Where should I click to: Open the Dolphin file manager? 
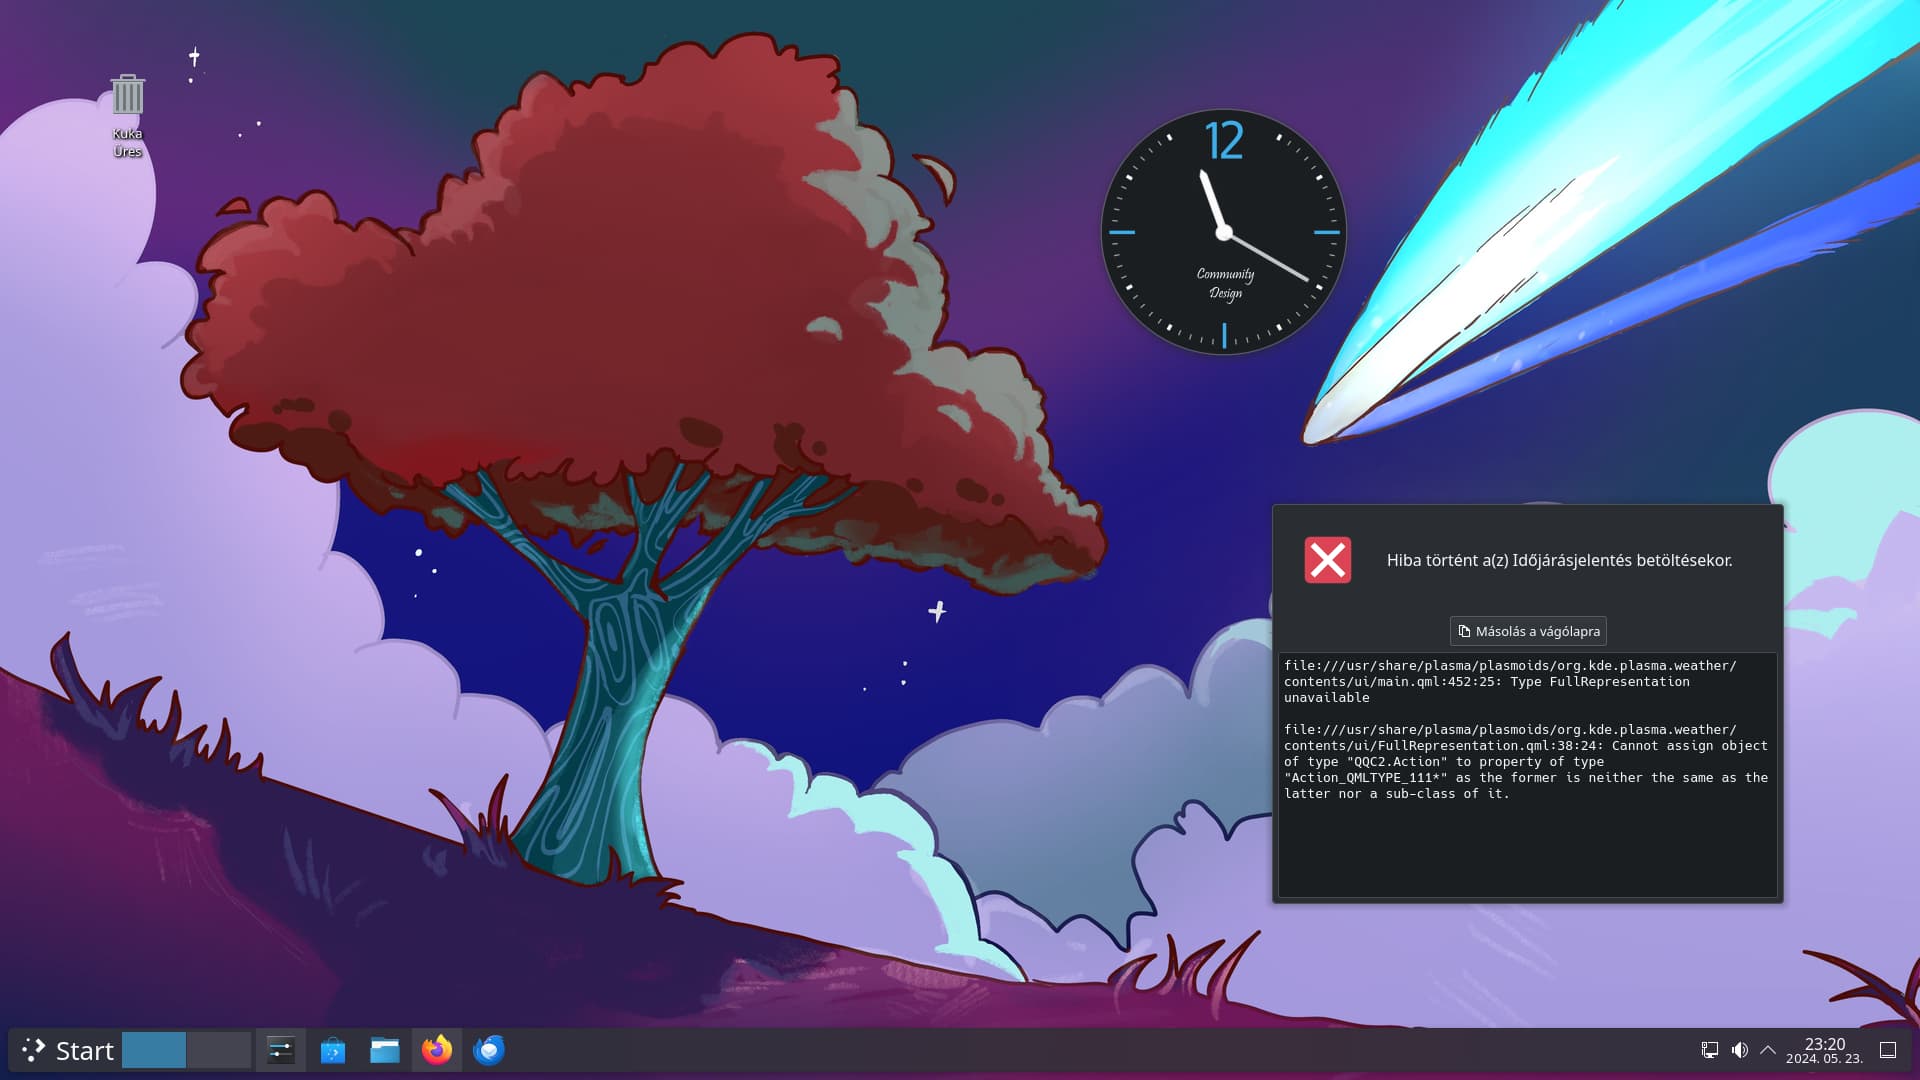384,1050
